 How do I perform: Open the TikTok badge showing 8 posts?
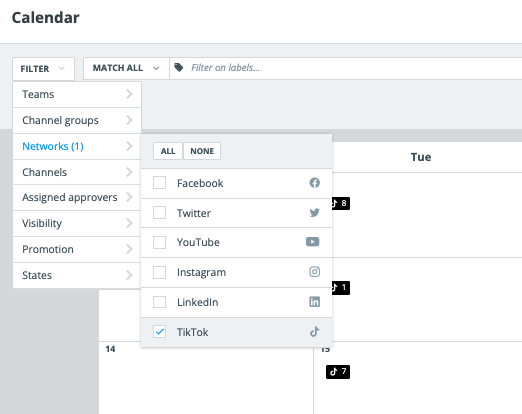(340, 203)
